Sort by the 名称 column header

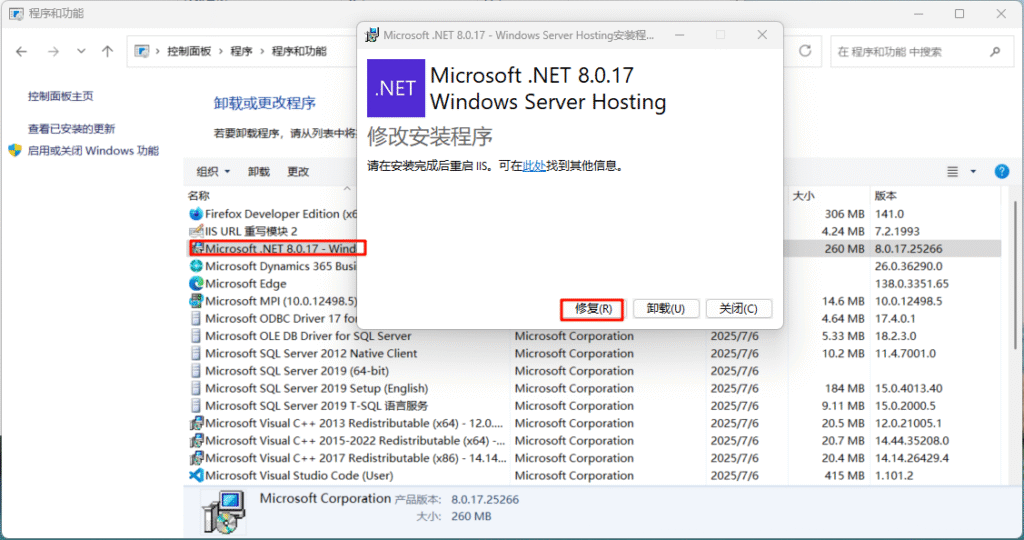[199, 196]
